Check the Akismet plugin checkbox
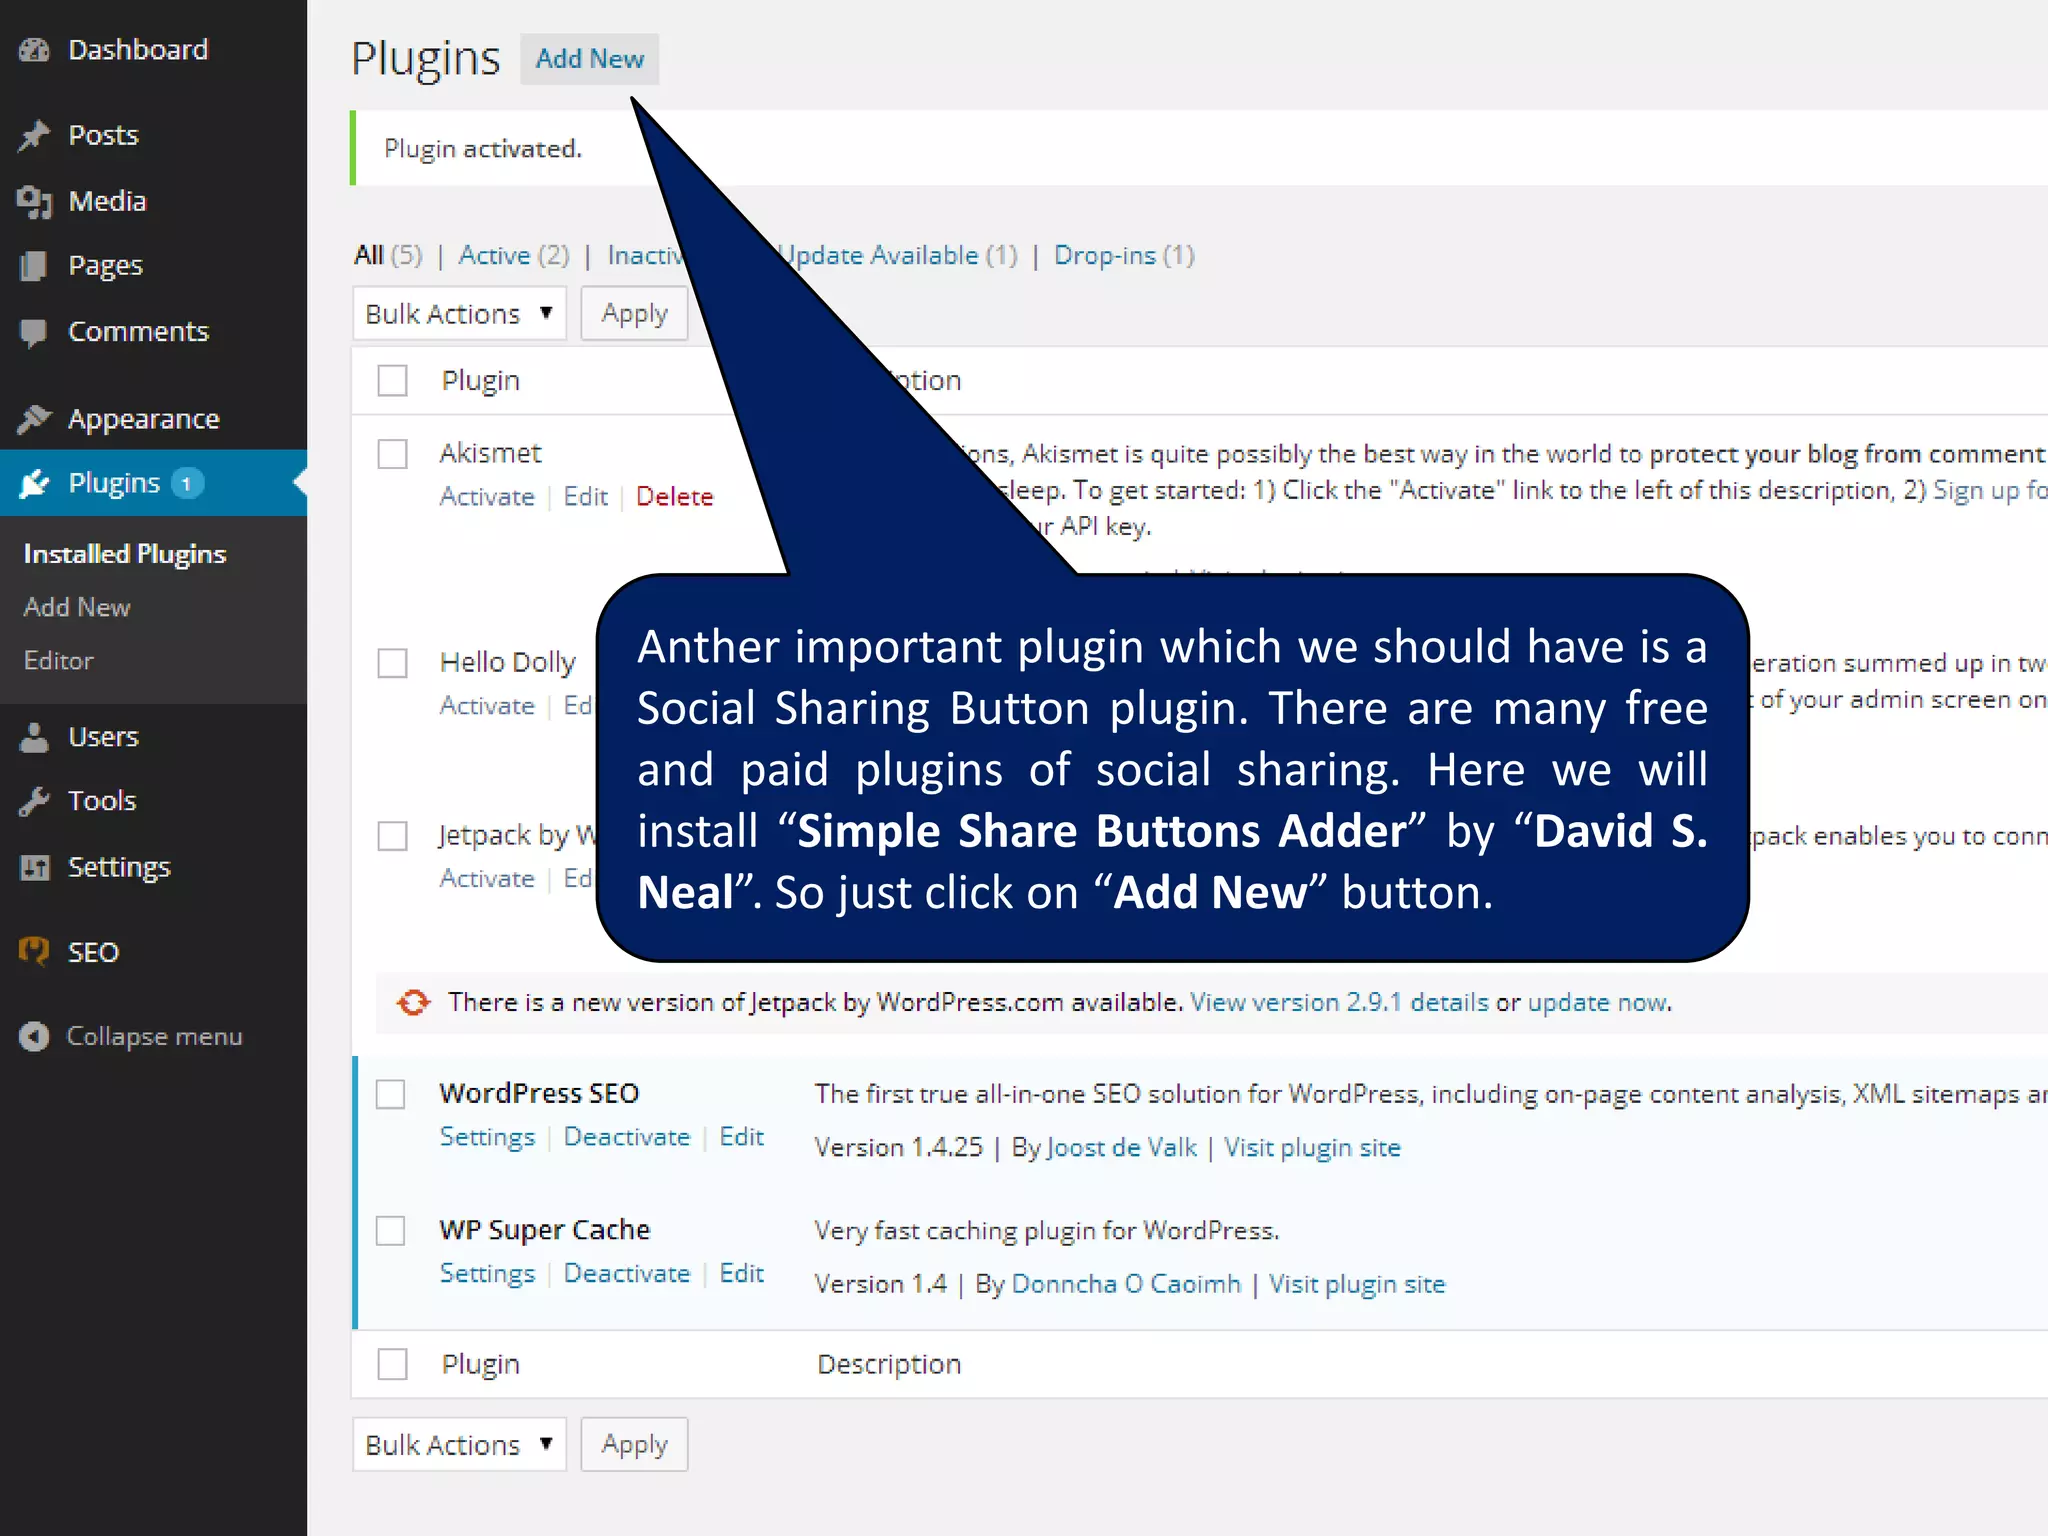 click(x=392, y=454)
